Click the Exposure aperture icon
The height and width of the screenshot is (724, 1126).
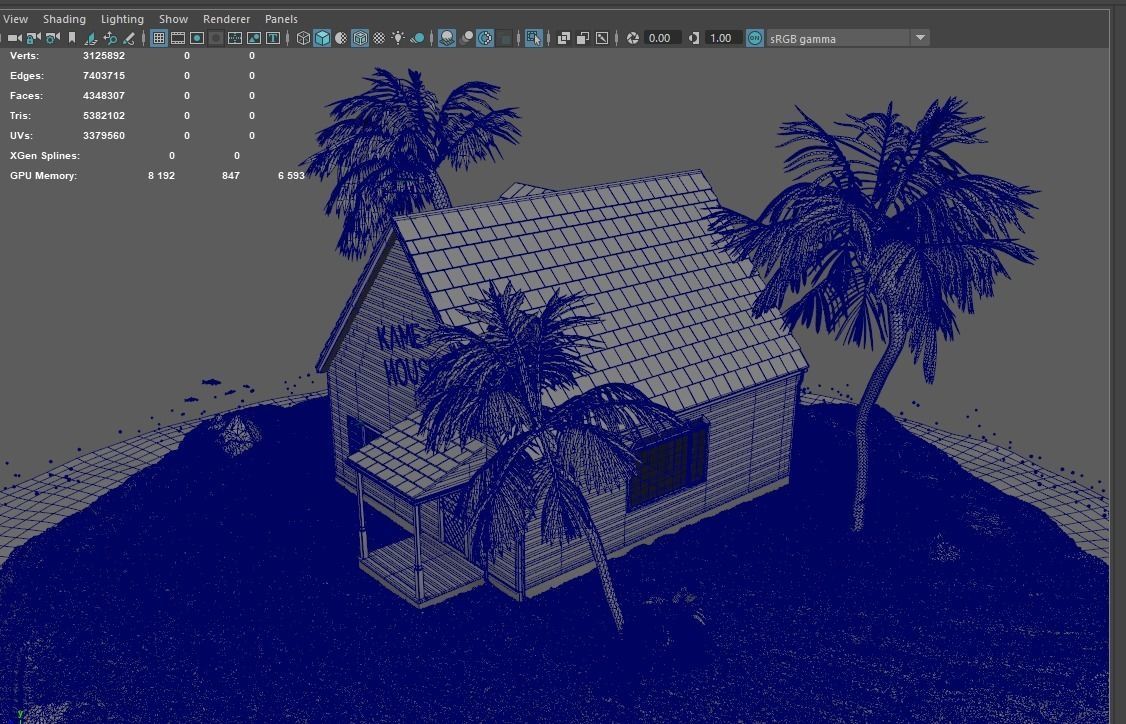(x=633, y=38)
